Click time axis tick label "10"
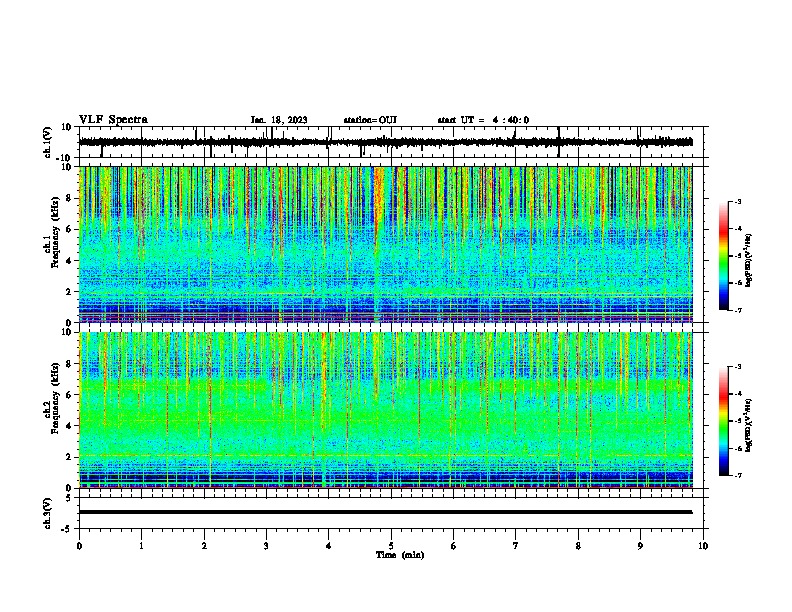792x612 pixels. 703,546
